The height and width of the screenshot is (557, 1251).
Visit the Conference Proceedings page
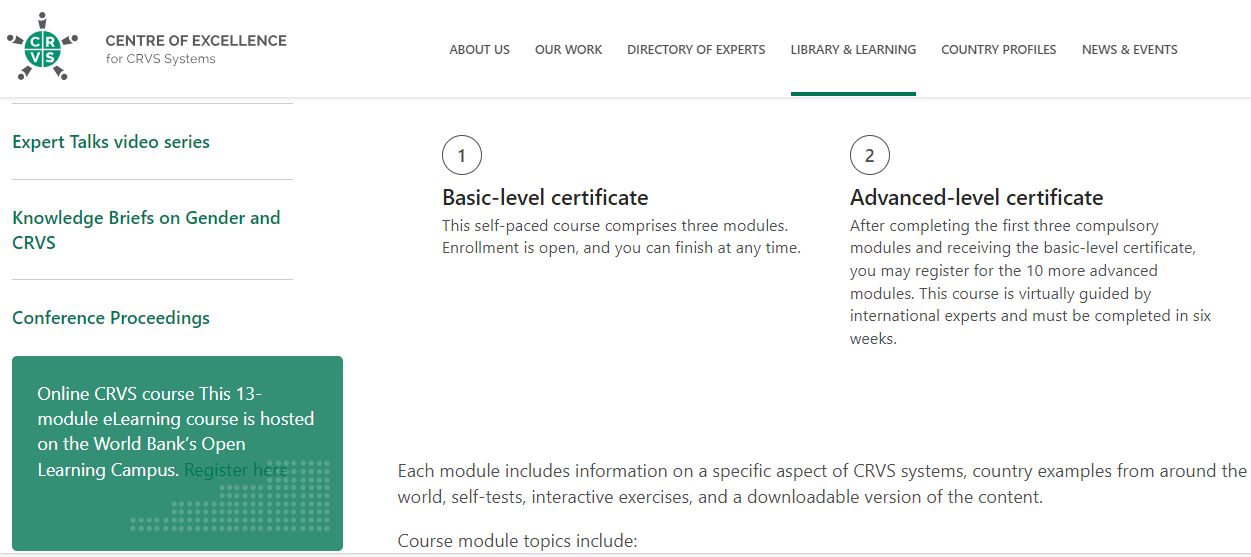point(111,318)
